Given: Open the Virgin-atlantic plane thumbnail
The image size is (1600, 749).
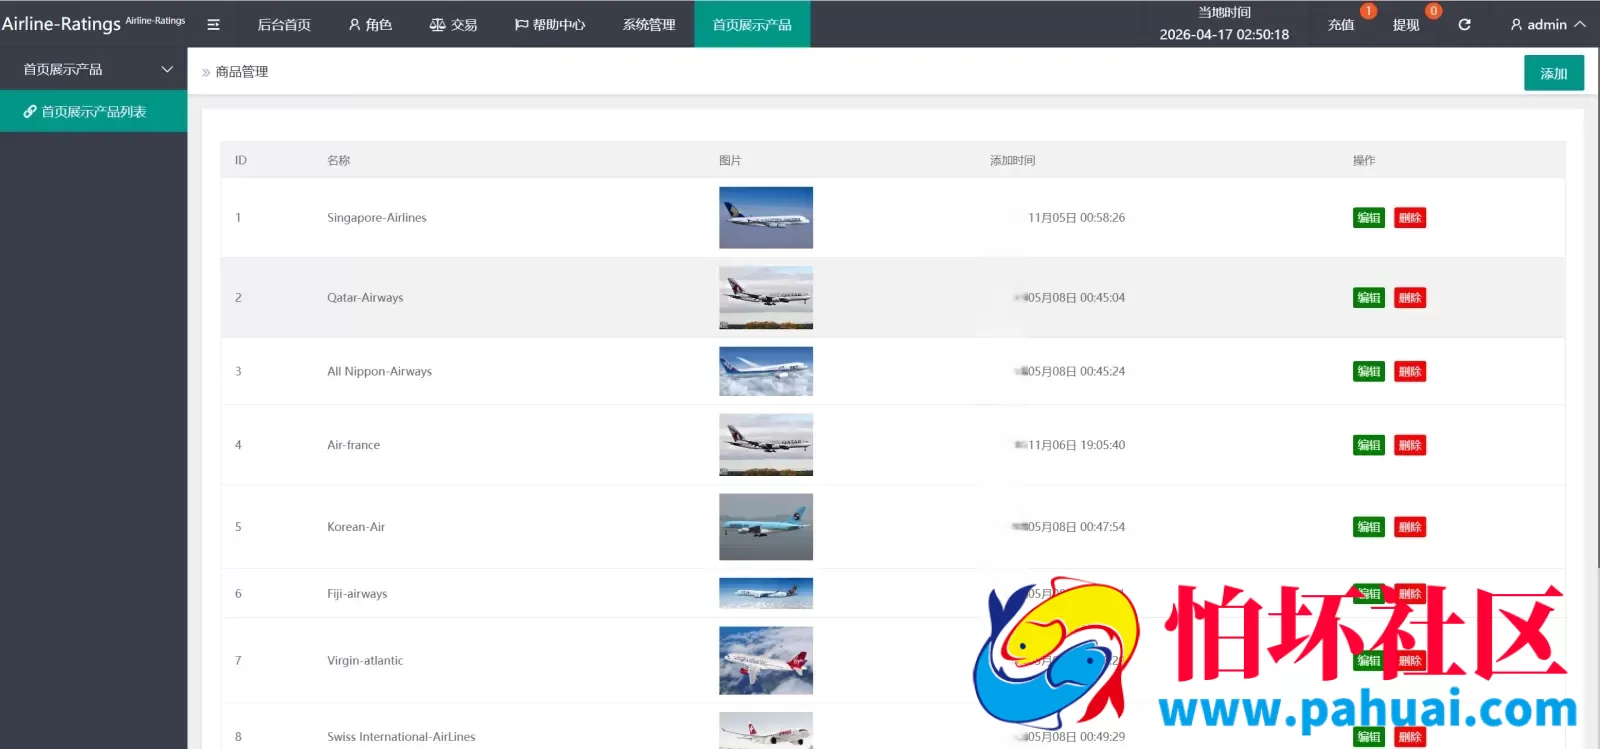Looking at the screenshot, I should [766, 661].
